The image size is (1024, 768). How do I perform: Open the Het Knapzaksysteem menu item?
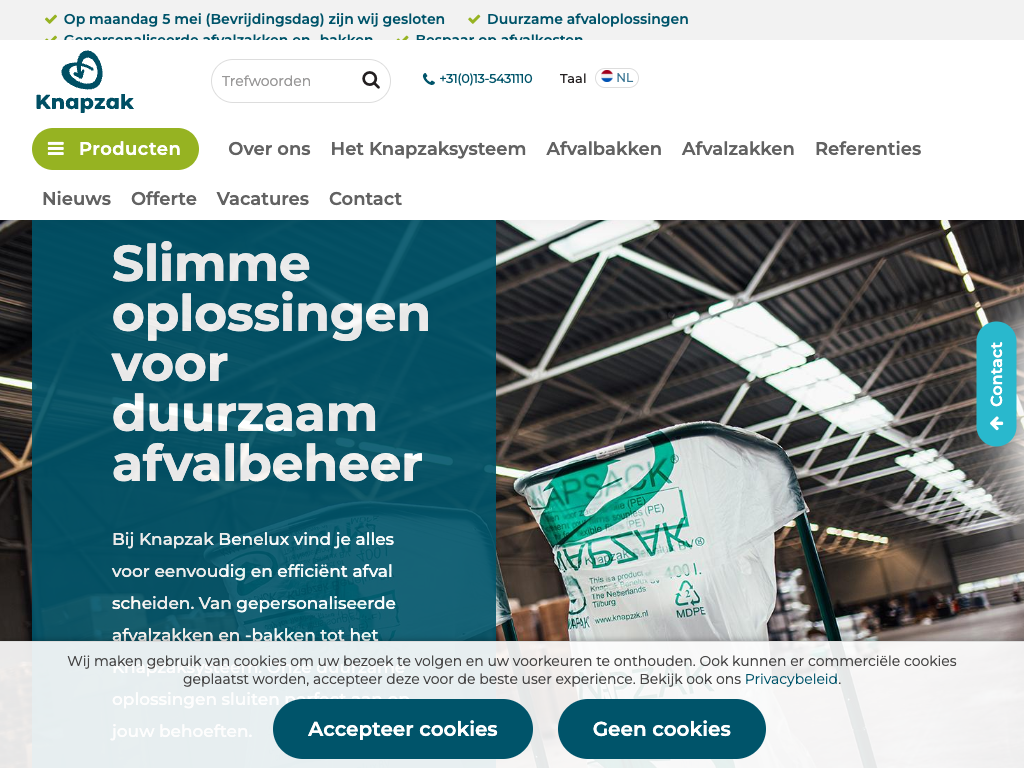(428, 149)
